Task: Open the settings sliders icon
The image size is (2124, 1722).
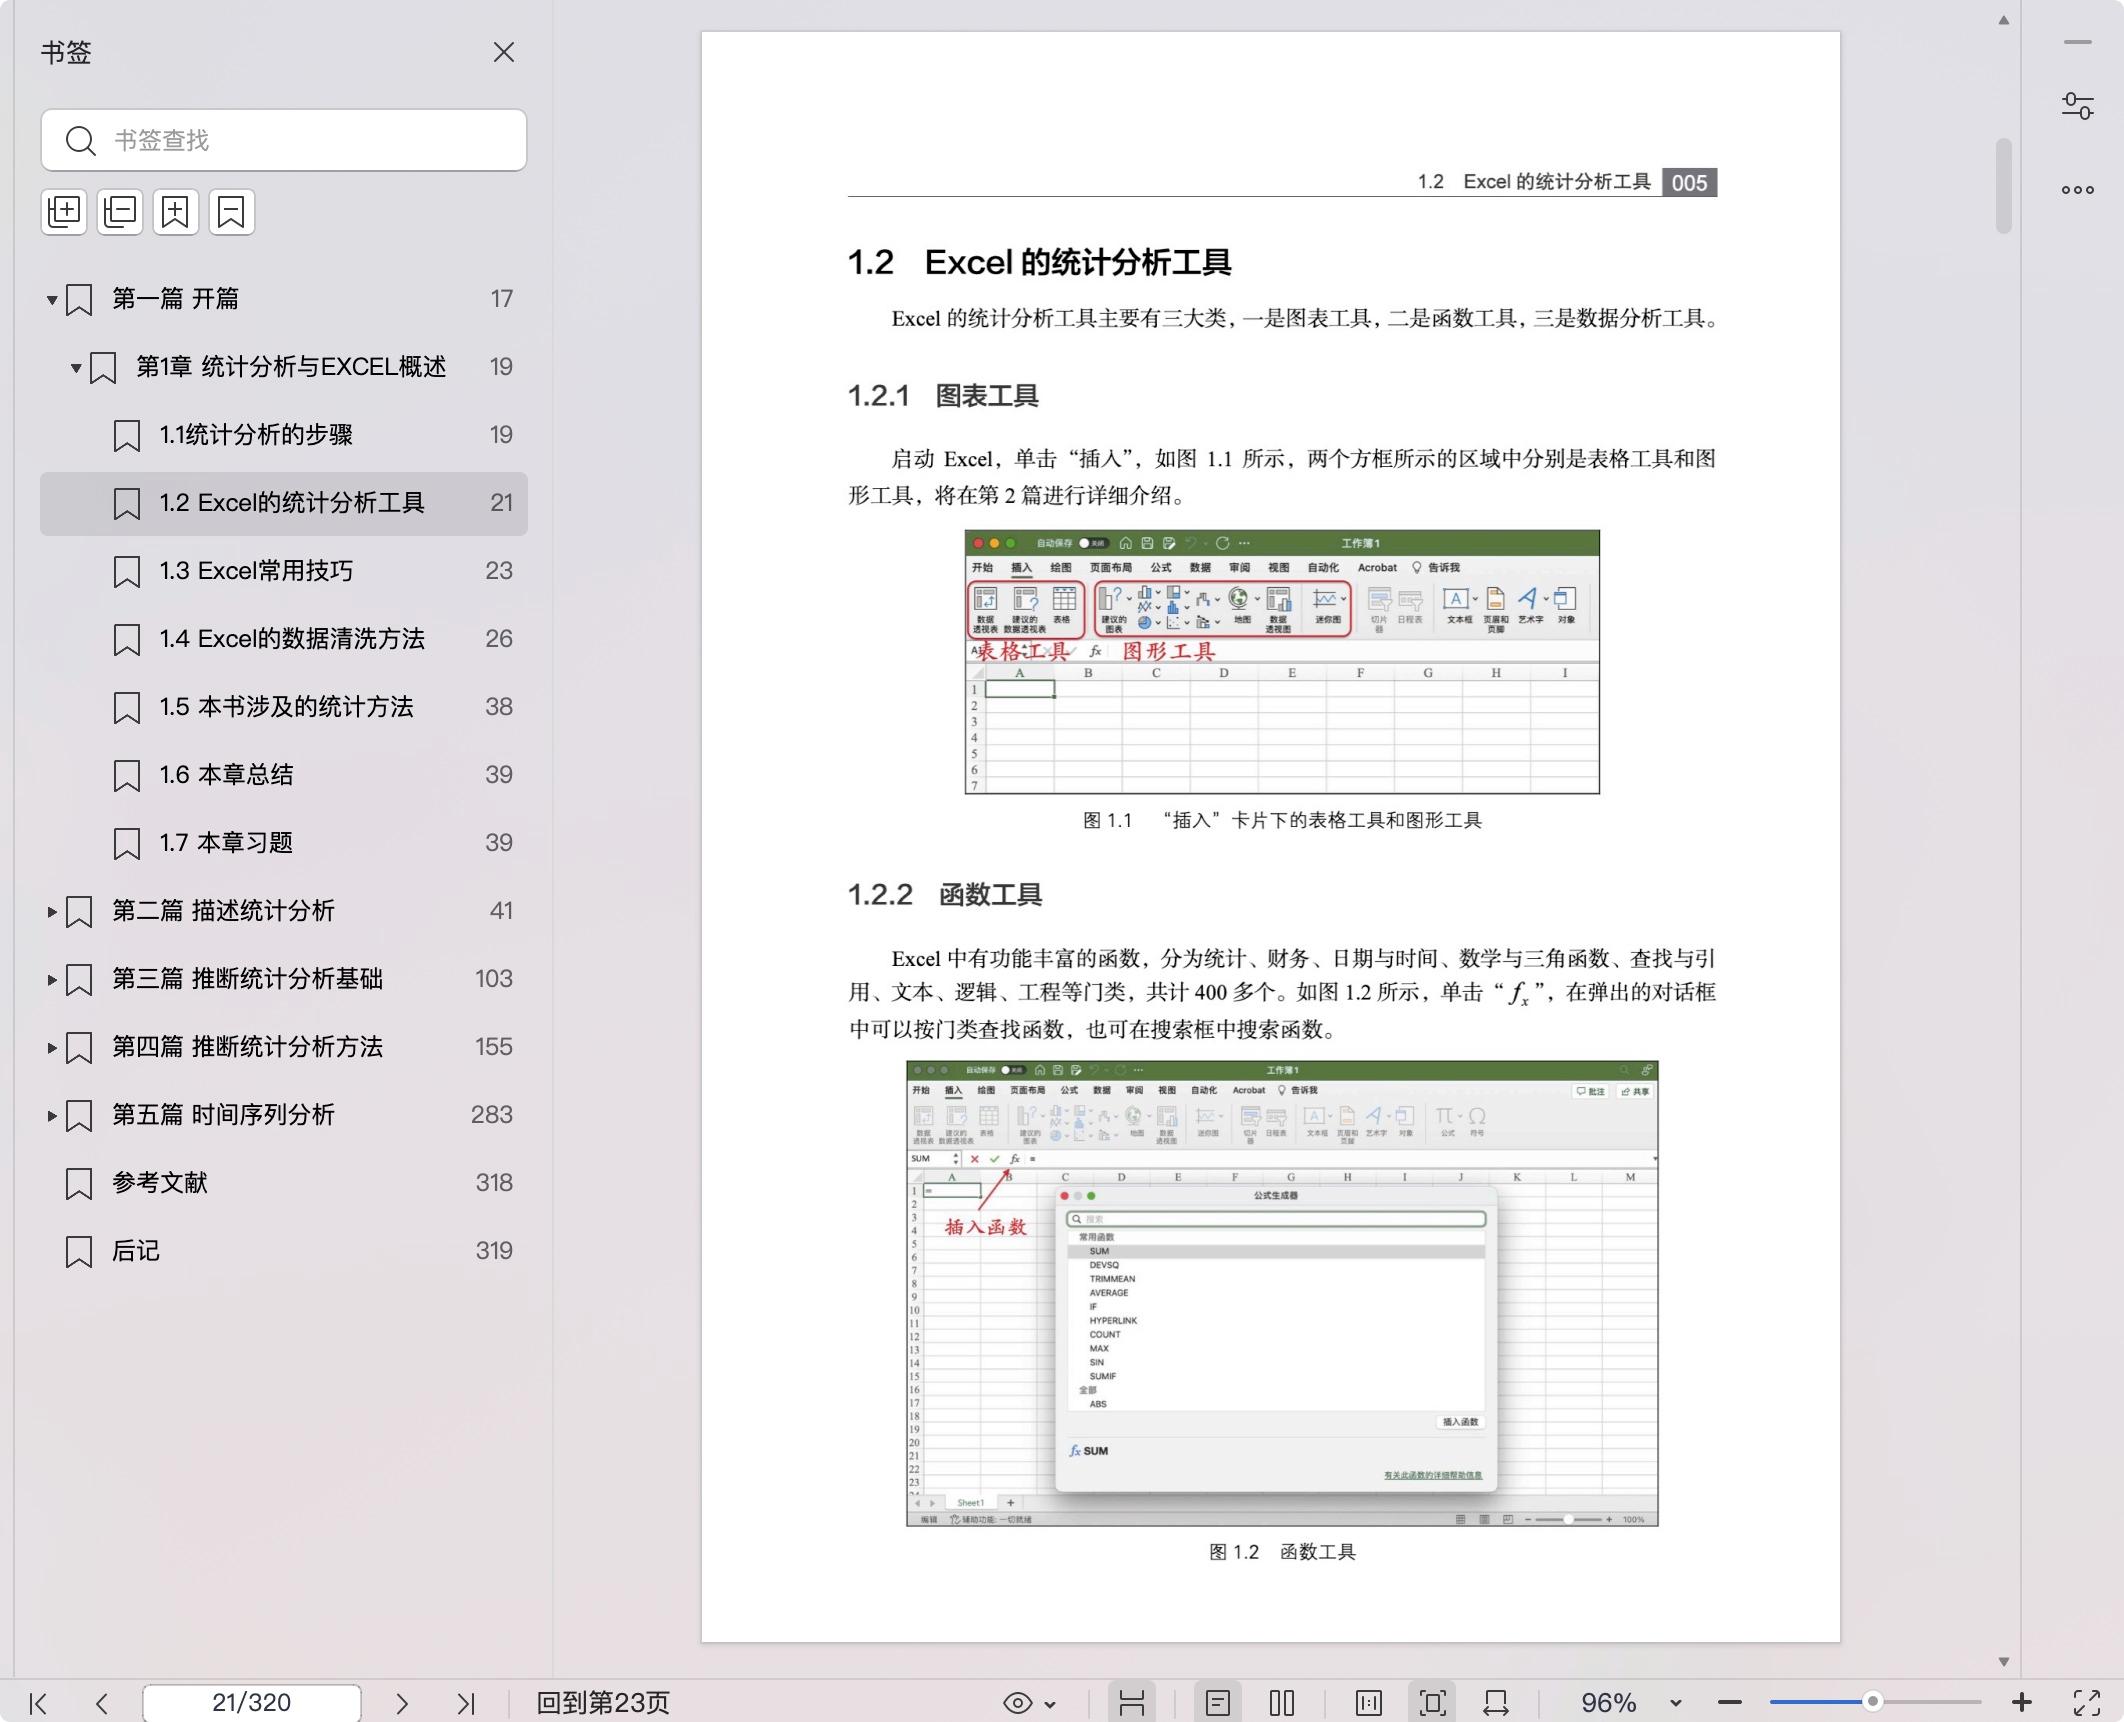Action: click(x=2078, y=106)
